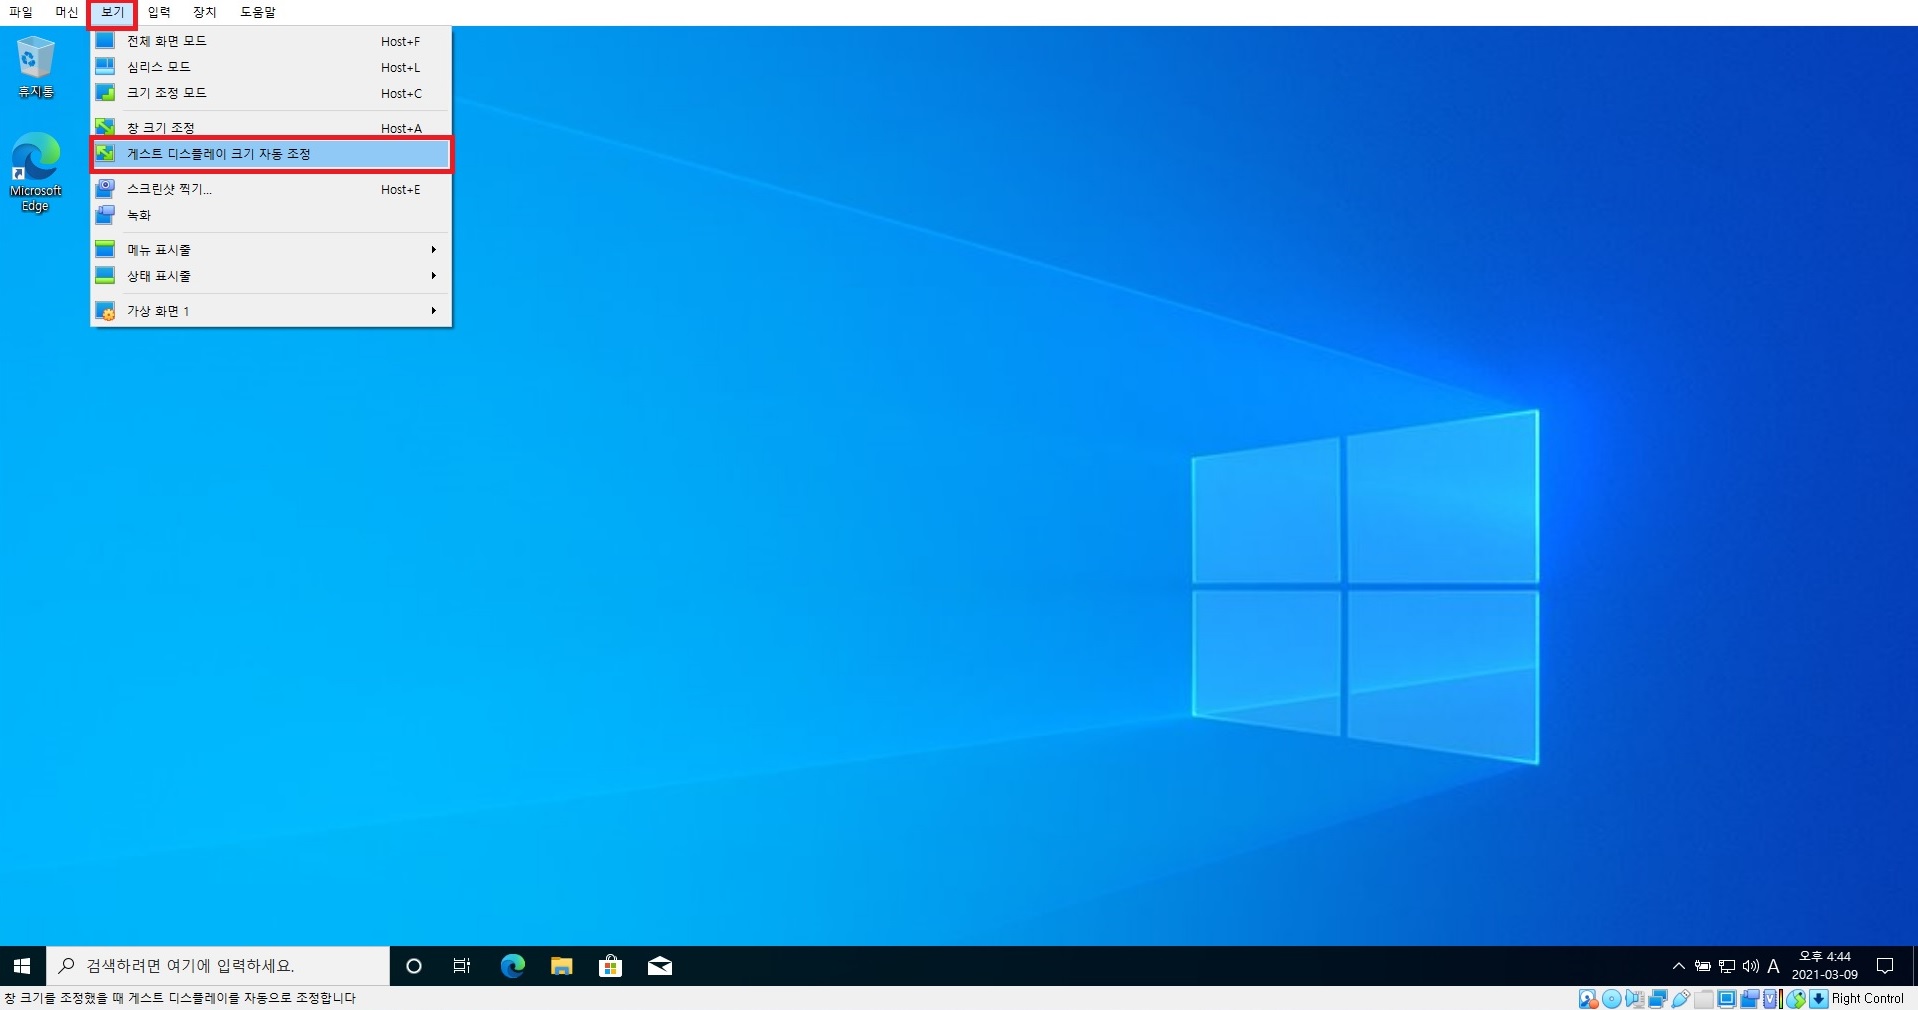Click the taskbar search box
1918x1010 pixels.
(218, 966)
